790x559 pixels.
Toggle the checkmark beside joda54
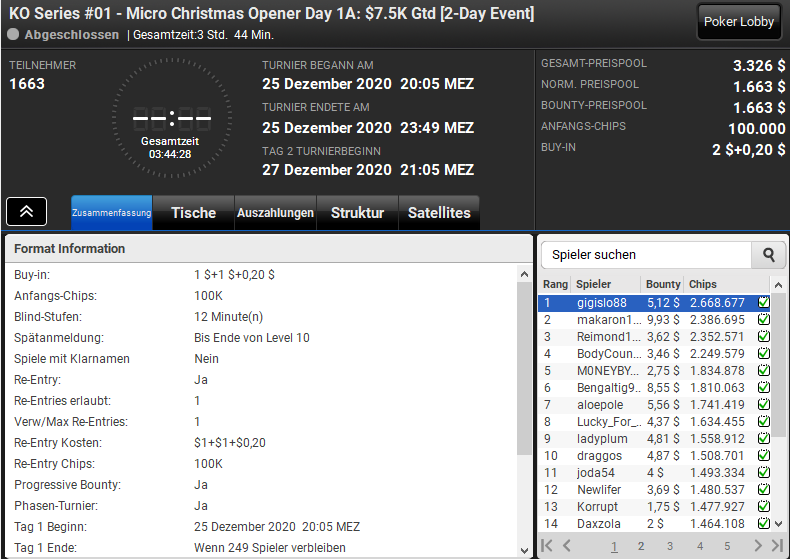pos(764,473)
